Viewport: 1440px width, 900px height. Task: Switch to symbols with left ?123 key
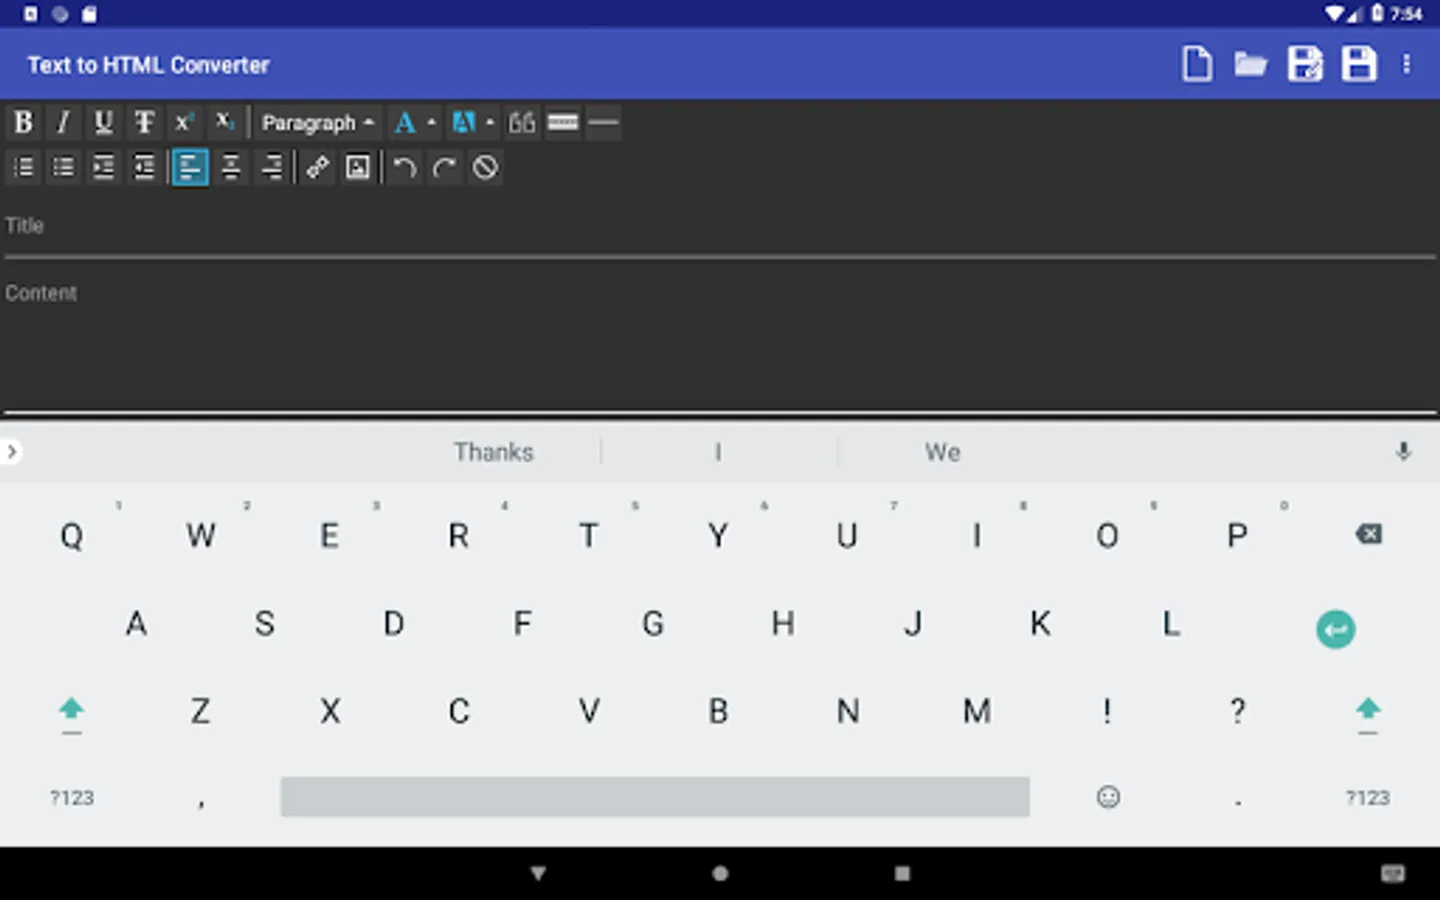[x=72, y=798]
